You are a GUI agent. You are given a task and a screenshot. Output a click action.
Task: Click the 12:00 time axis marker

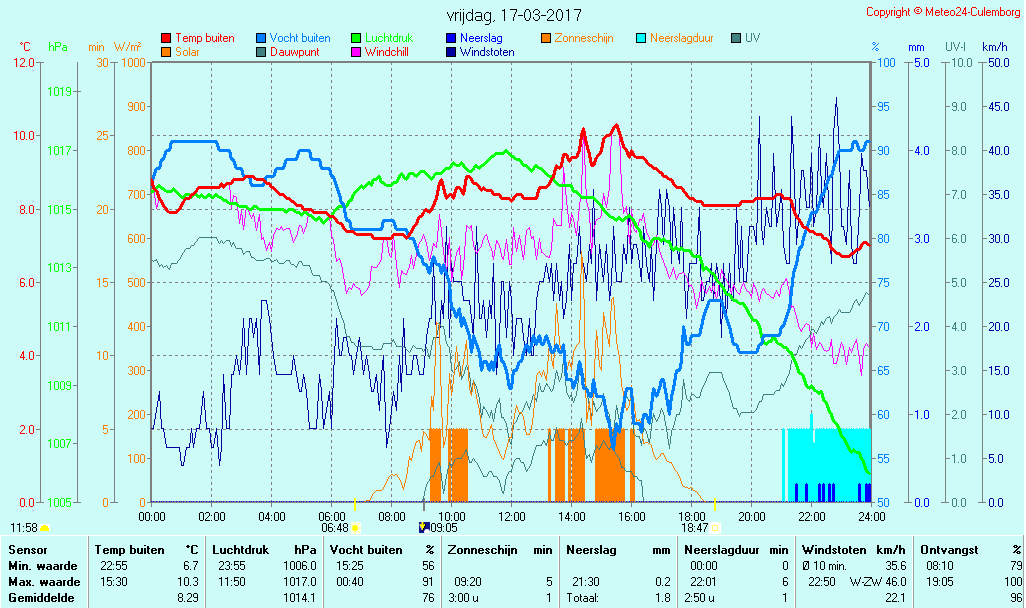(512, 516)
